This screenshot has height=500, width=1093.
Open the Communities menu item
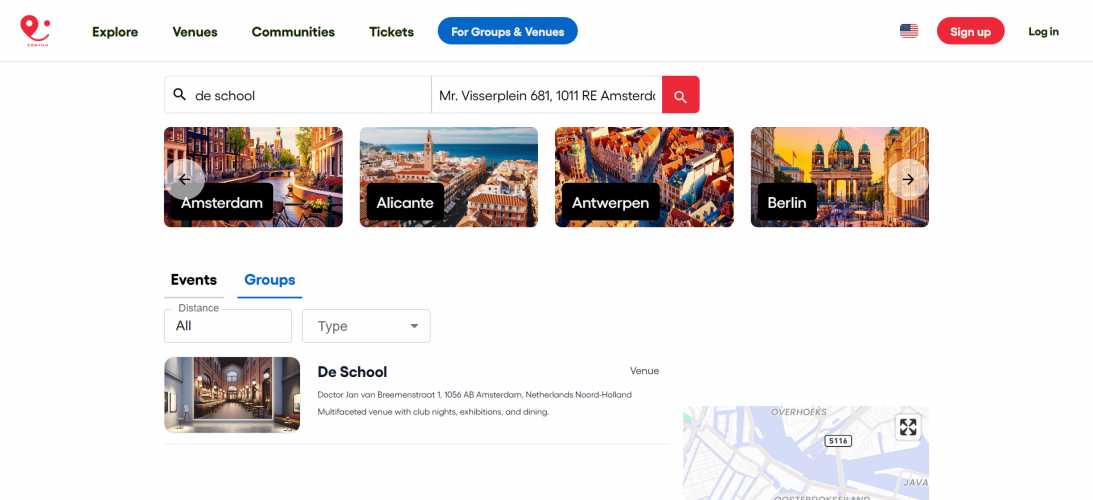293,32
